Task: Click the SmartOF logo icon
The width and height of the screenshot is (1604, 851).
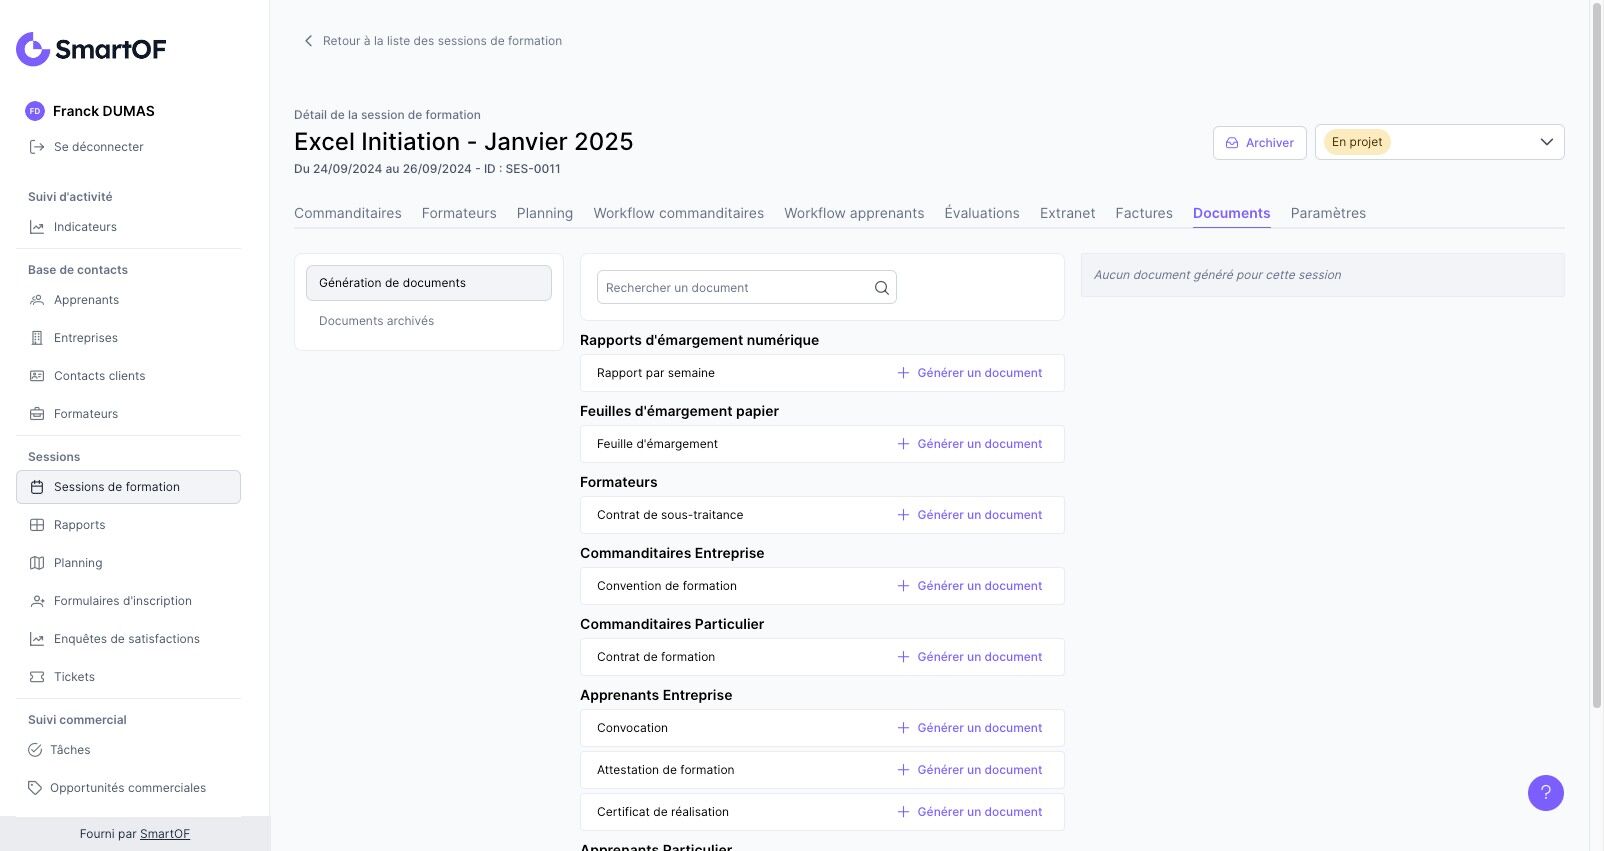Action: click(x=33, y=49)
